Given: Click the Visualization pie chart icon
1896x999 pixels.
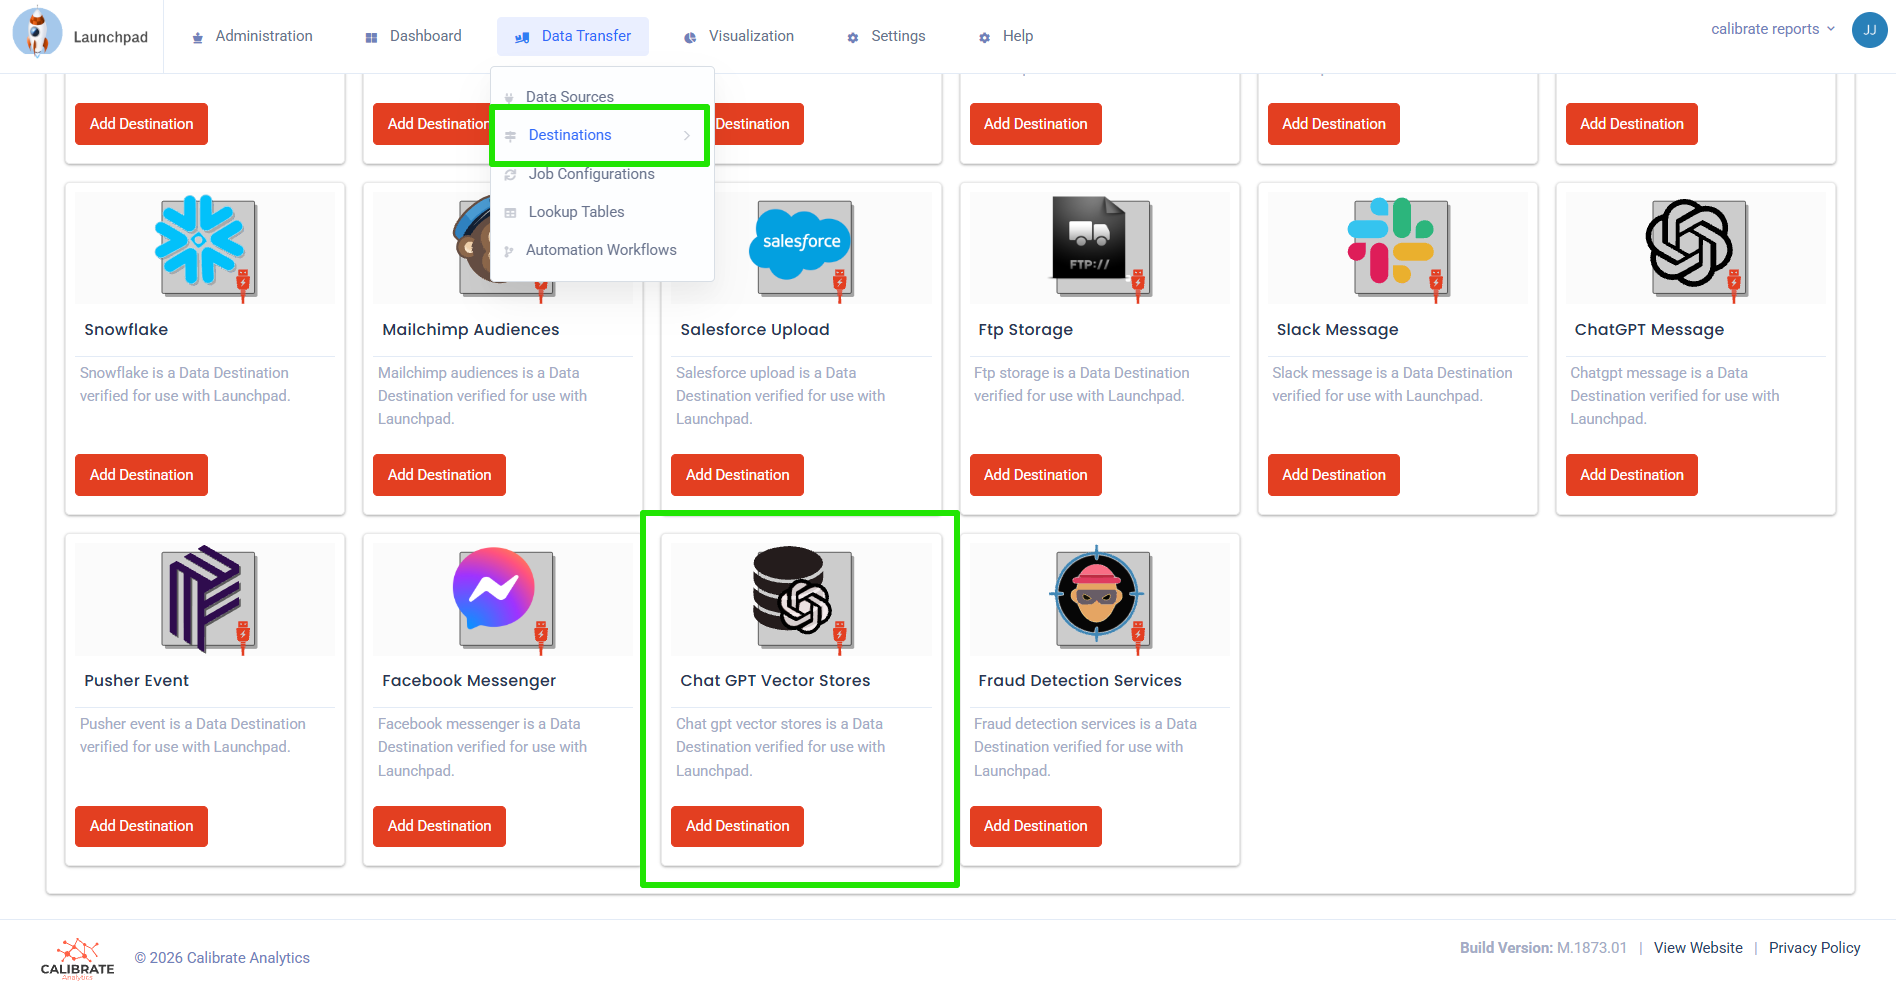Looking at the screenshot, I should 690,37.
